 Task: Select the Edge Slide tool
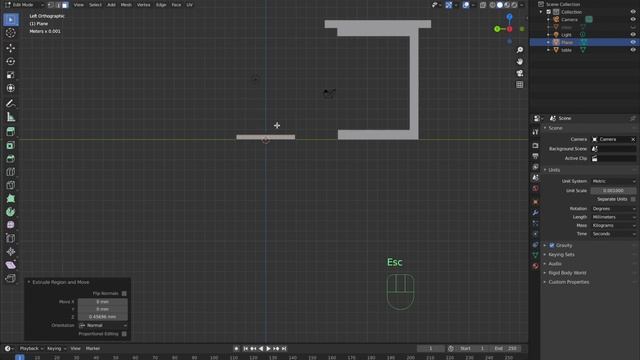[11, 238]
